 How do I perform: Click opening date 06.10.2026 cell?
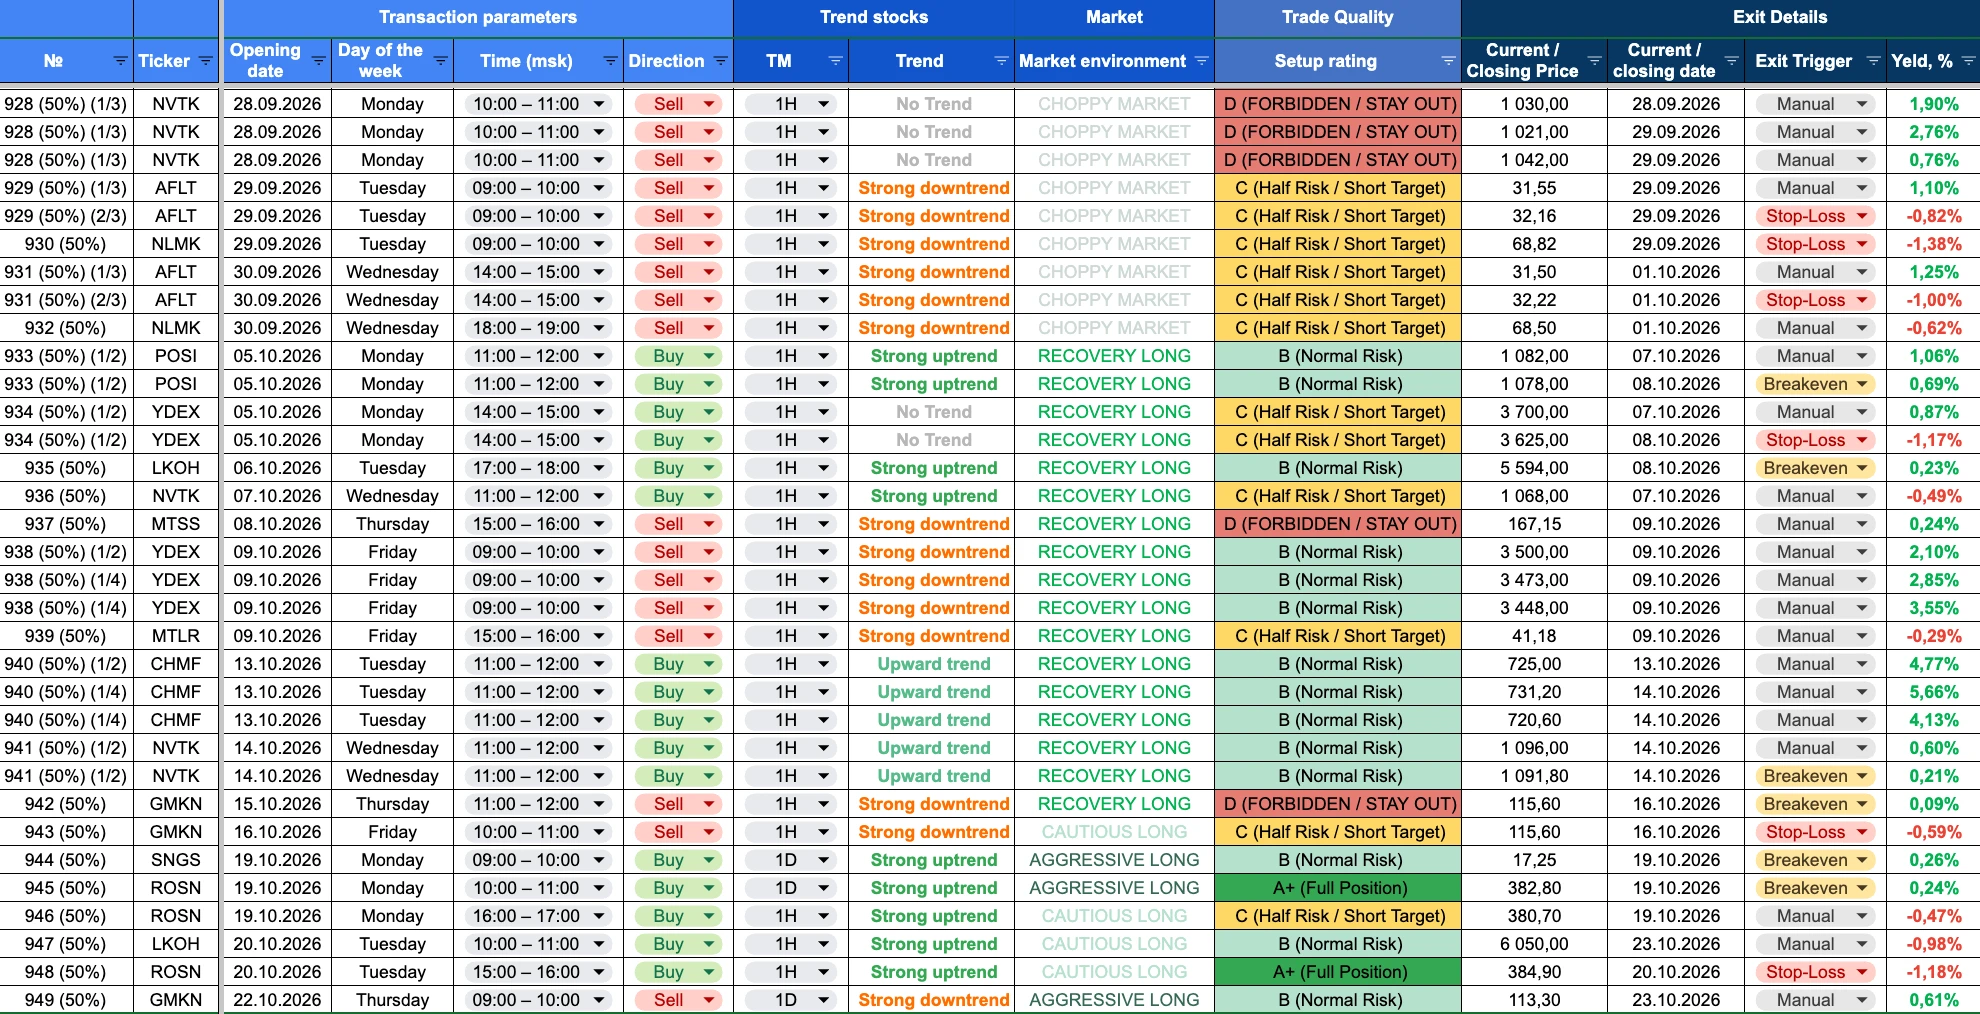coord(277,468)
